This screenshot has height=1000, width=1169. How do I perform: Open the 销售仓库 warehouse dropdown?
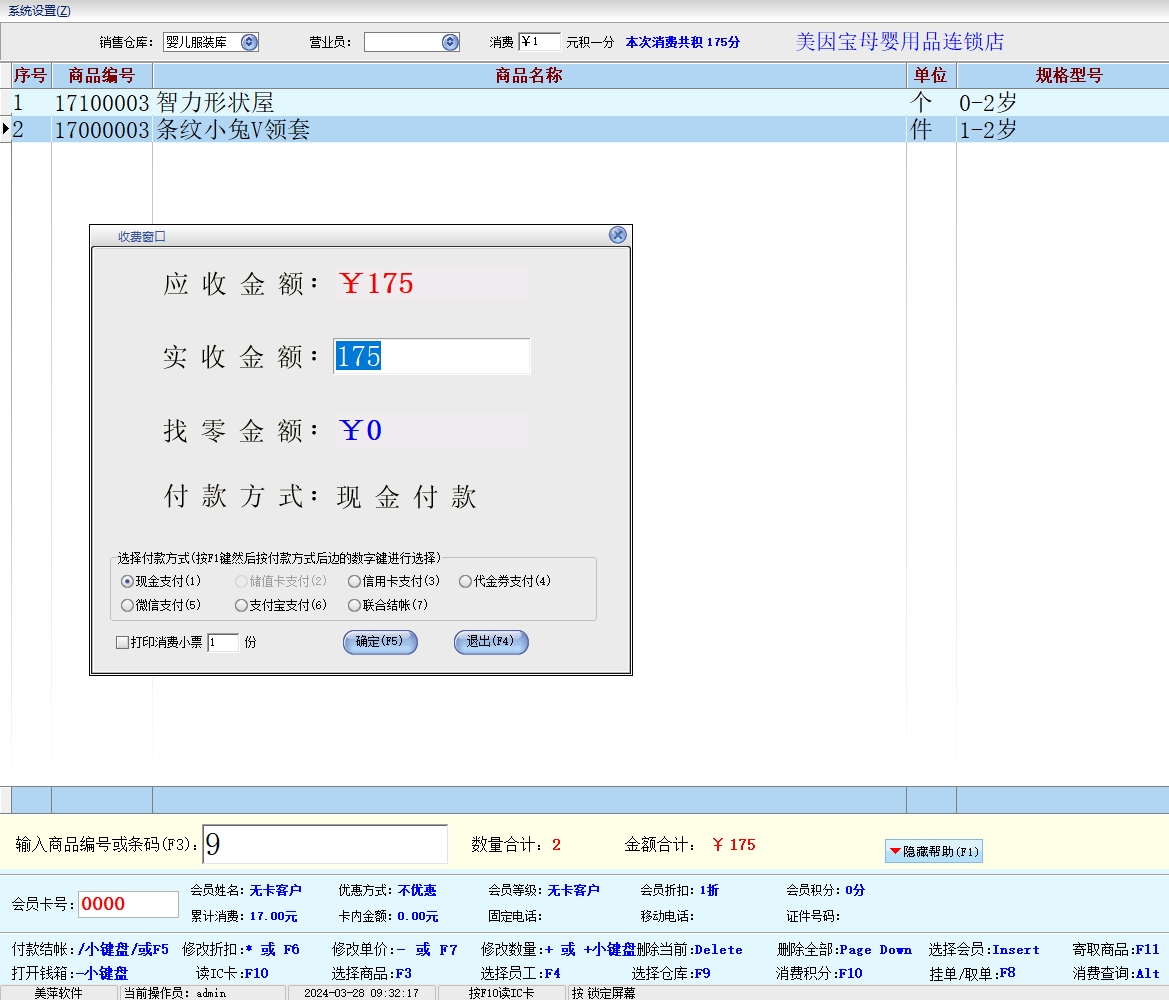(249, 42)
